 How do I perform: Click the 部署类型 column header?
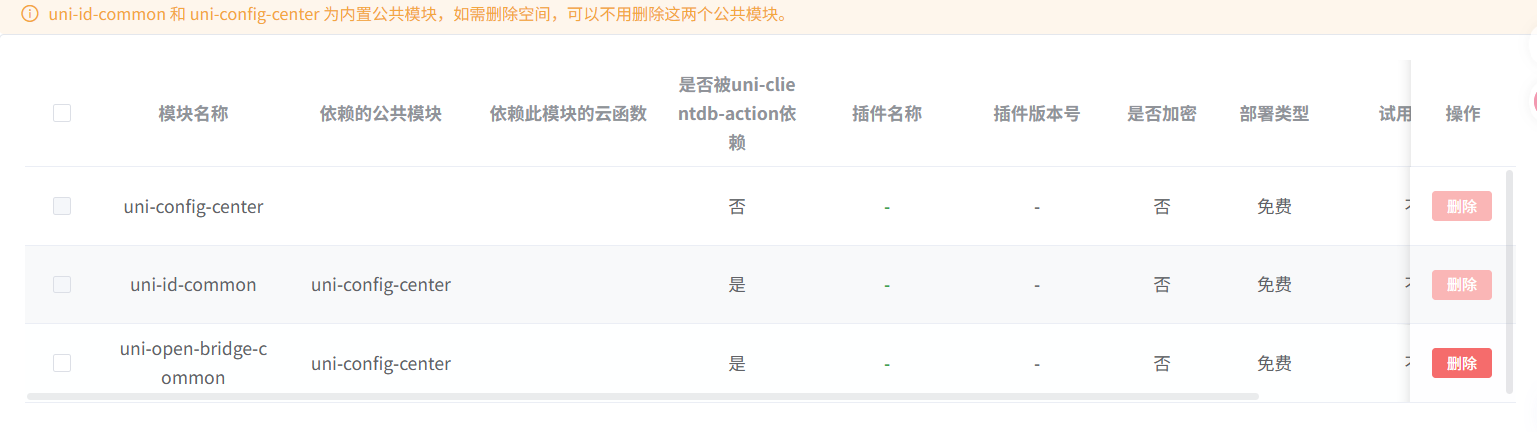pyautogui.click(x=1273, y=114)
